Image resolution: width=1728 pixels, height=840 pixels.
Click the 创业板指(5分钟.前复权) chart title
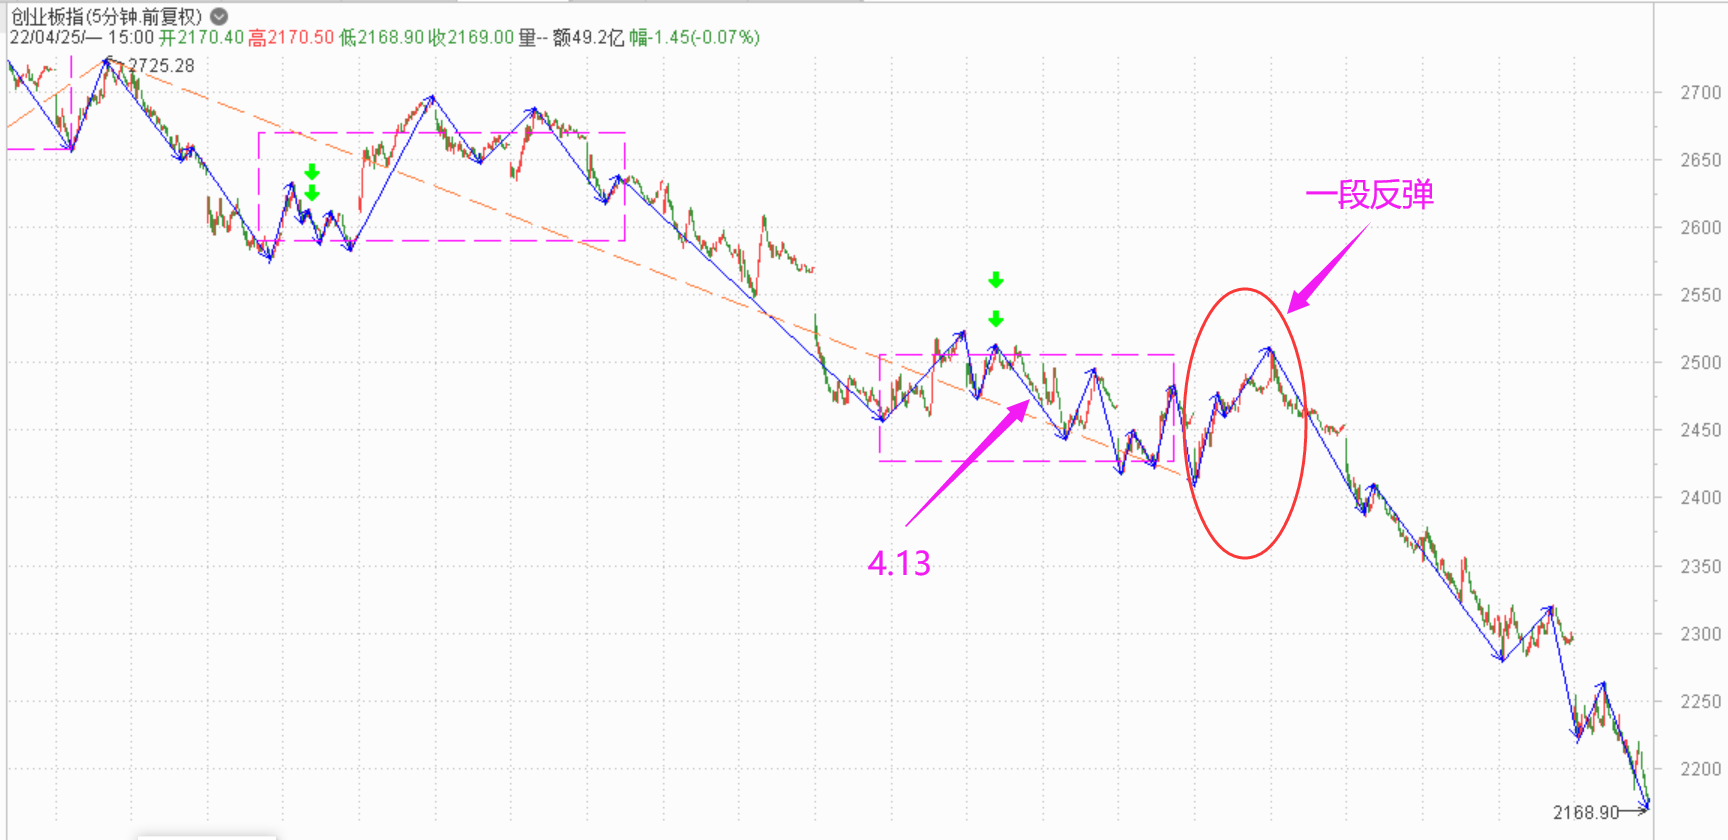(x=106, y=16)
